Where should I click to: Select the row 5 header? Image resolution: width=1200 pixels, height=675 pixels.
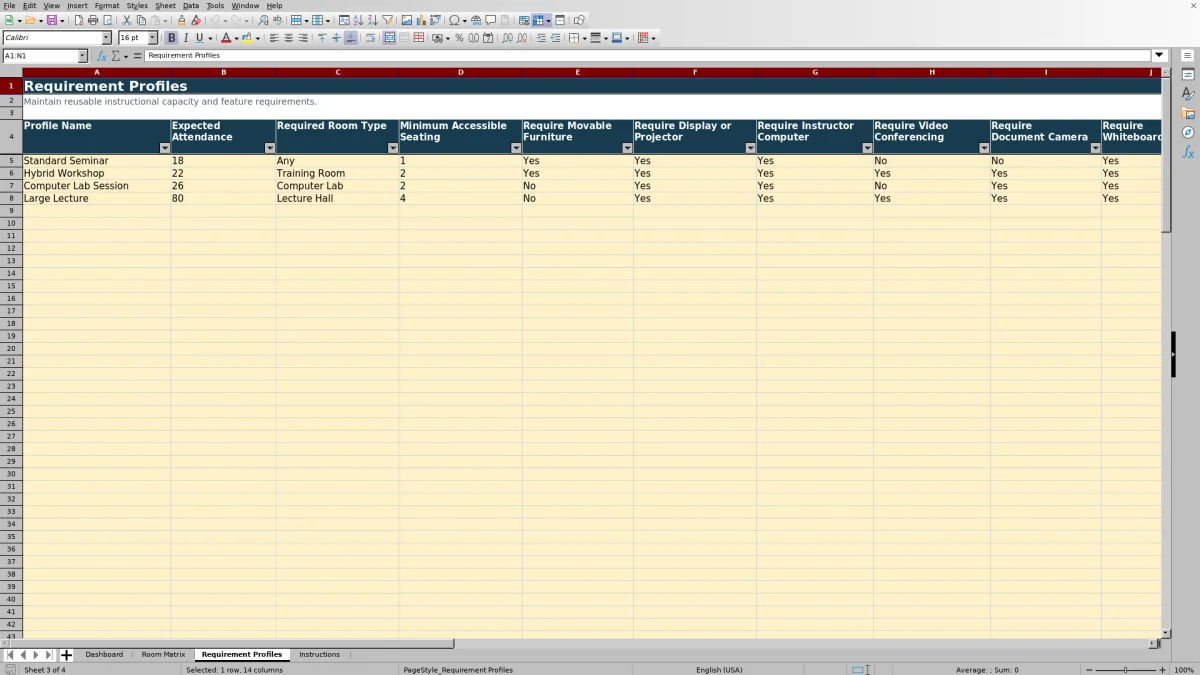coord(11,161)
